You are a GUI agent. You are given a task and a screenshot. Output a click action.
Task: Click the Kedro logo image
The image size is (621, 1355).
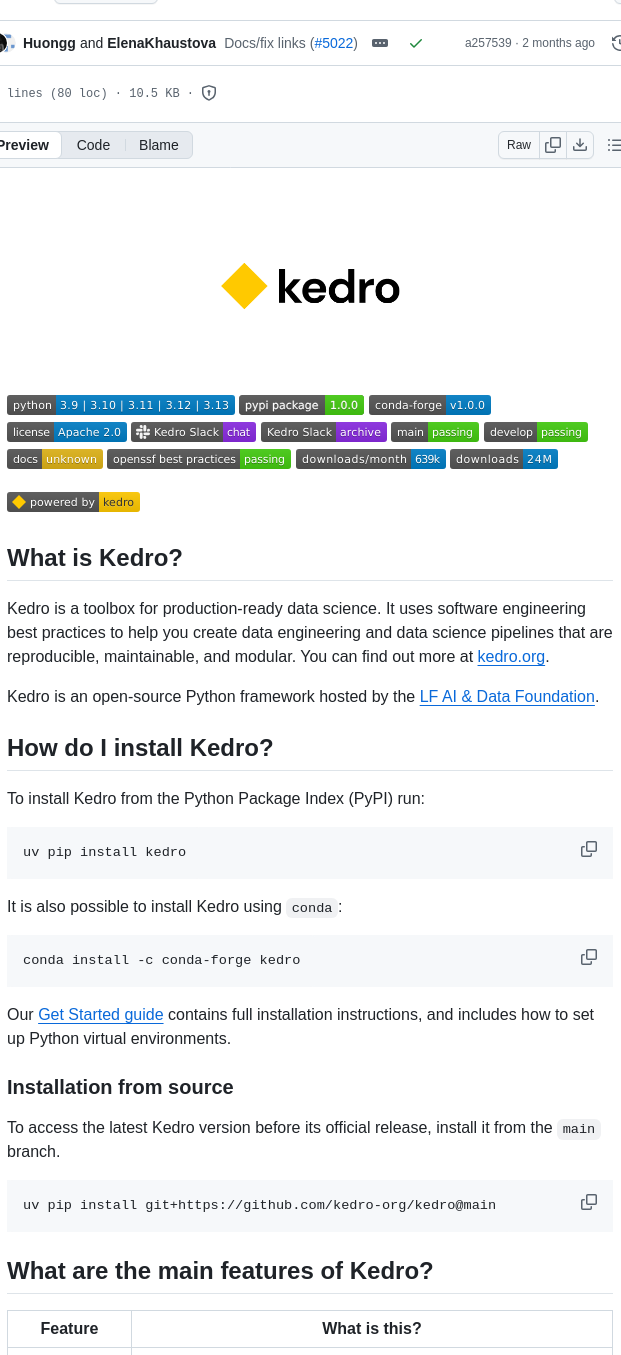310,286
